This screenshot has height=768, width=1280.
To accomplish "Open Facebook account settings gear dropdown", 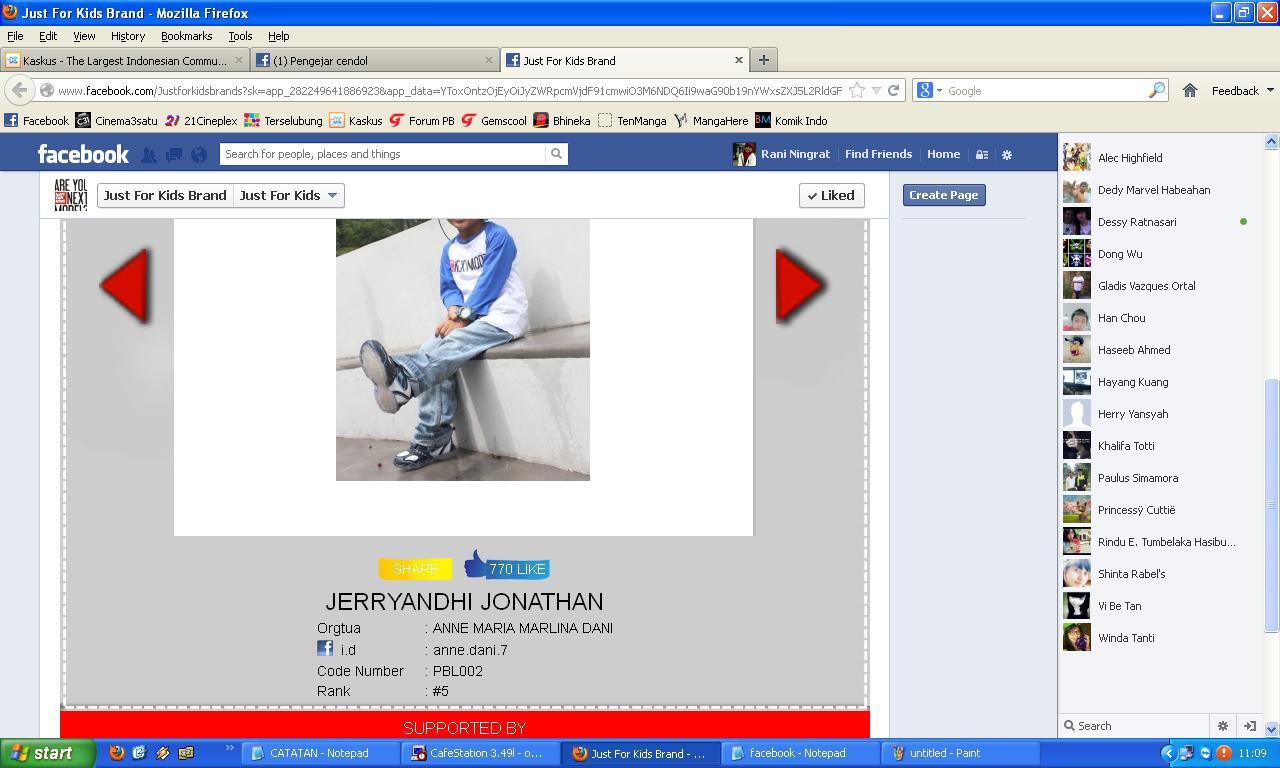I will 1007,155.
